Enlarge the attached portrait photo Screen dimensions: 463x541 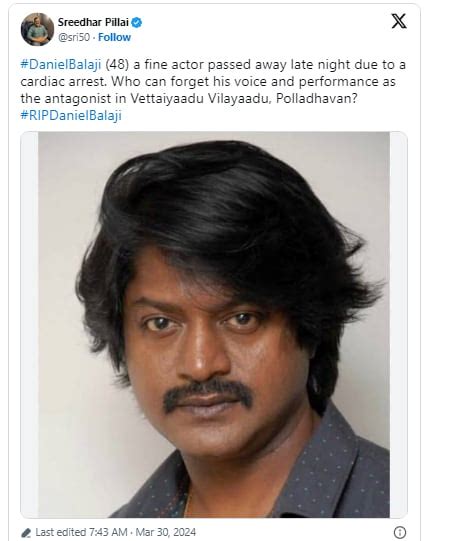(214, 324)
